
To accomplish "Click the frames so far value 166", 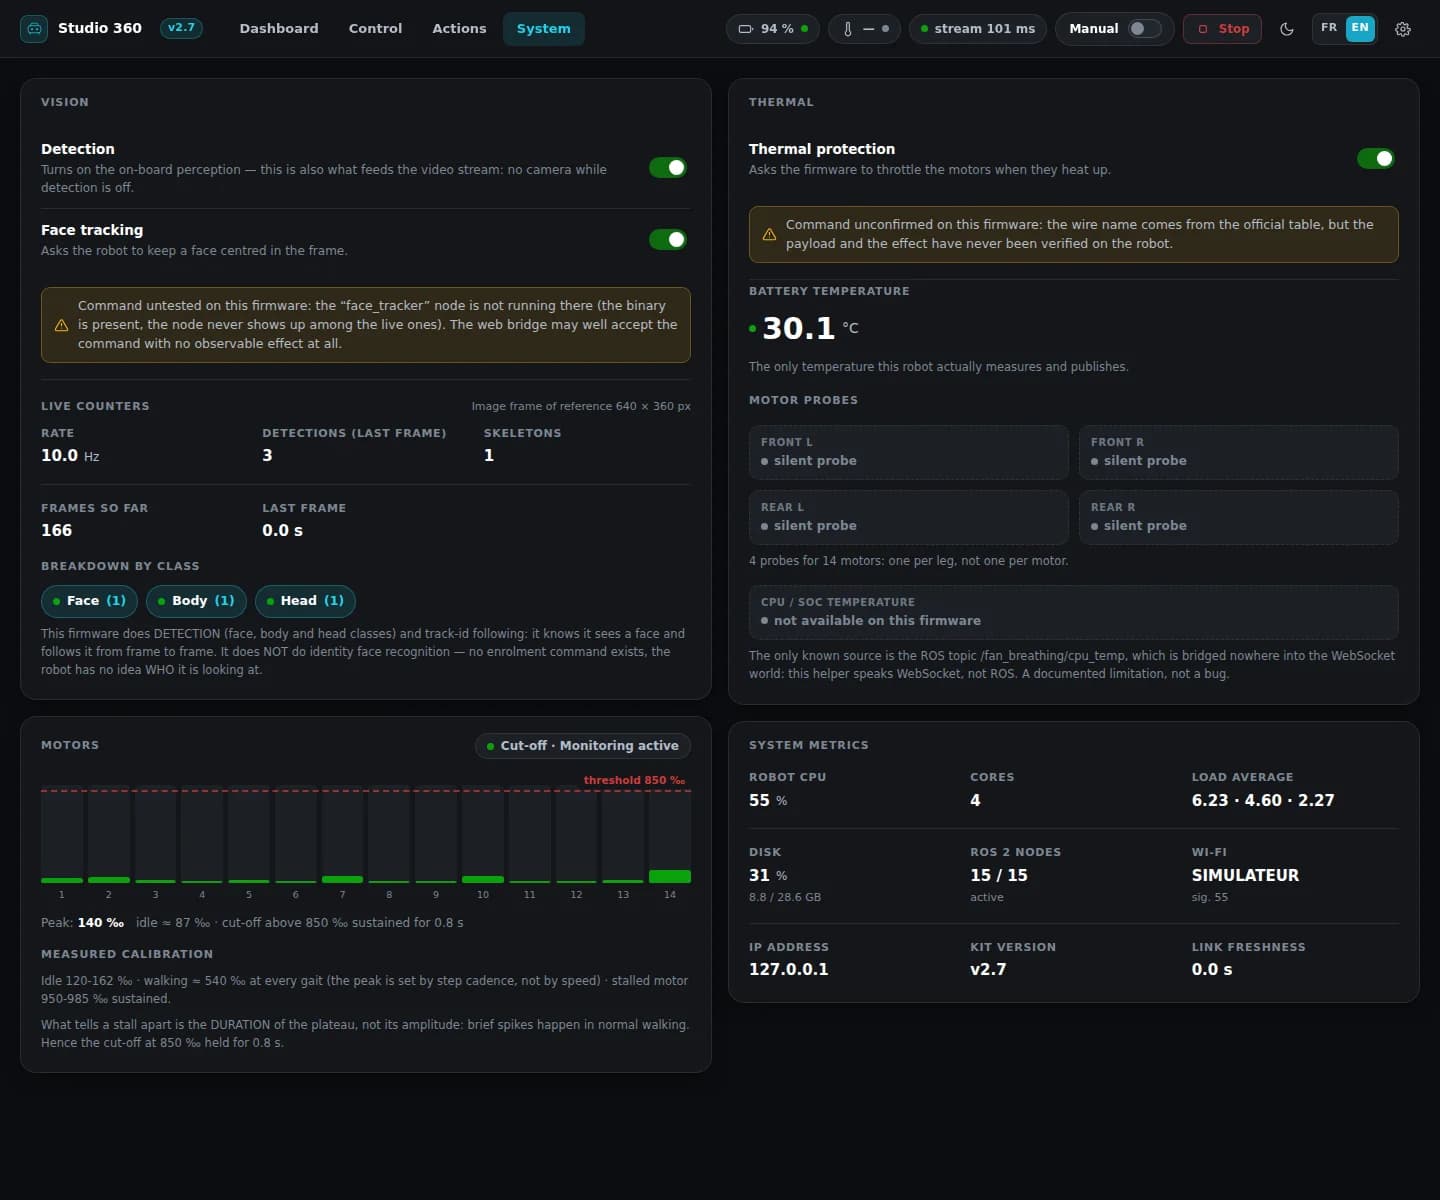I will point(57,531).
